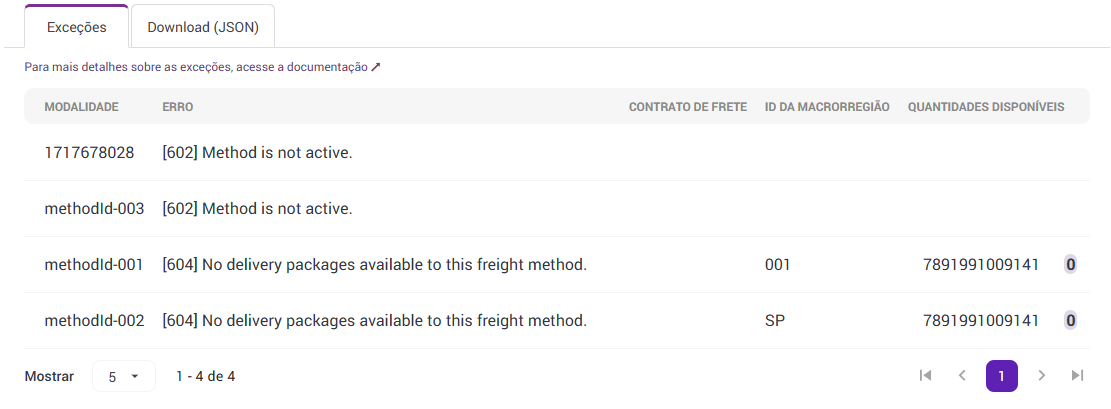This screenshot has height=409, width=1111.
Task: Click macroregion SP in methodId-002 row
Action: 774,321
